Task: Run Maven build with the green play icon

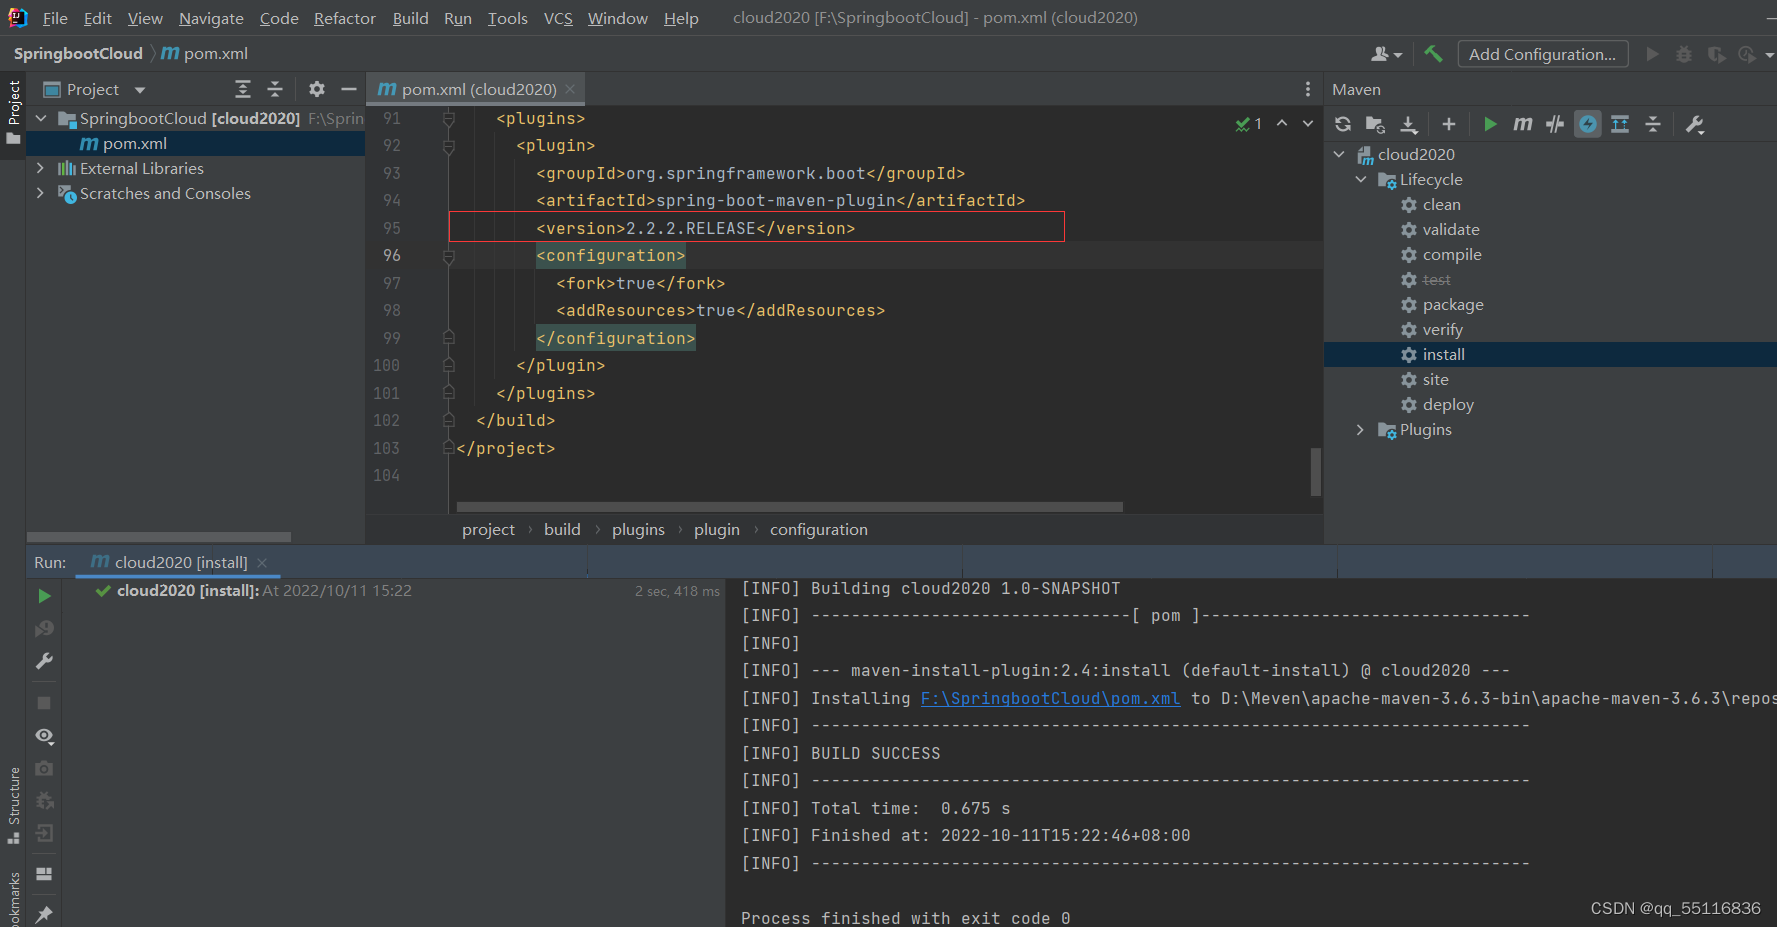Action: pyautogui.click(x=1490, y=124)
